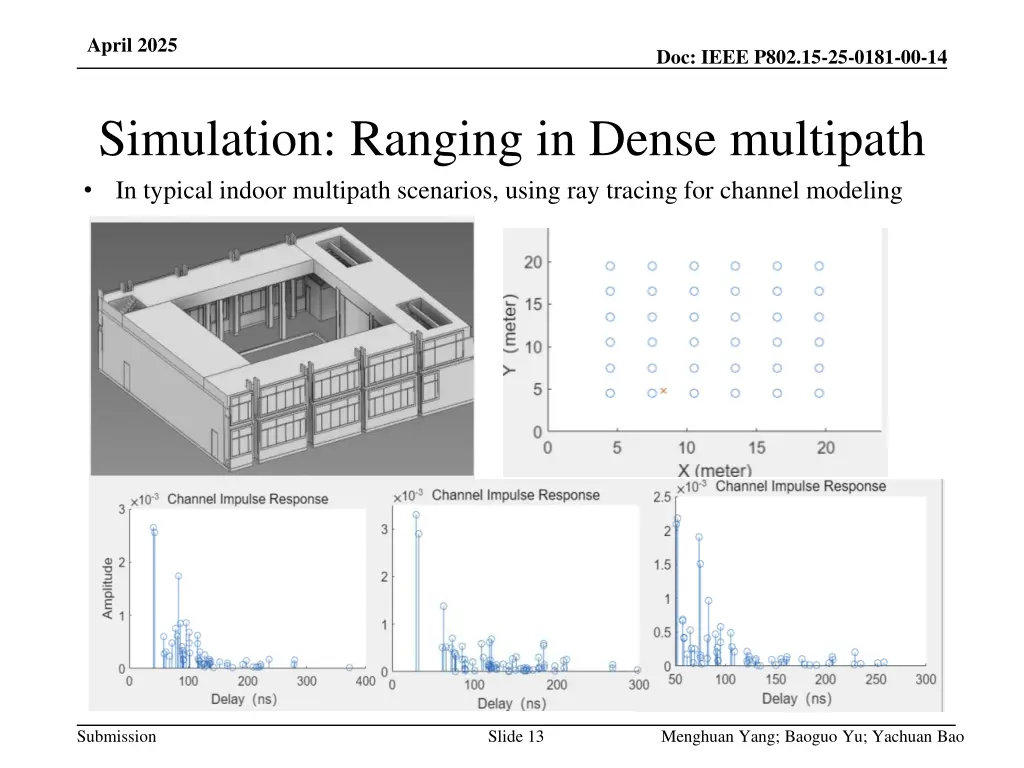The width and height of the screenshot is (1024, 768).
Task: Click the impulse response plot with delay axis starting at 50
Action: [795, 593]
